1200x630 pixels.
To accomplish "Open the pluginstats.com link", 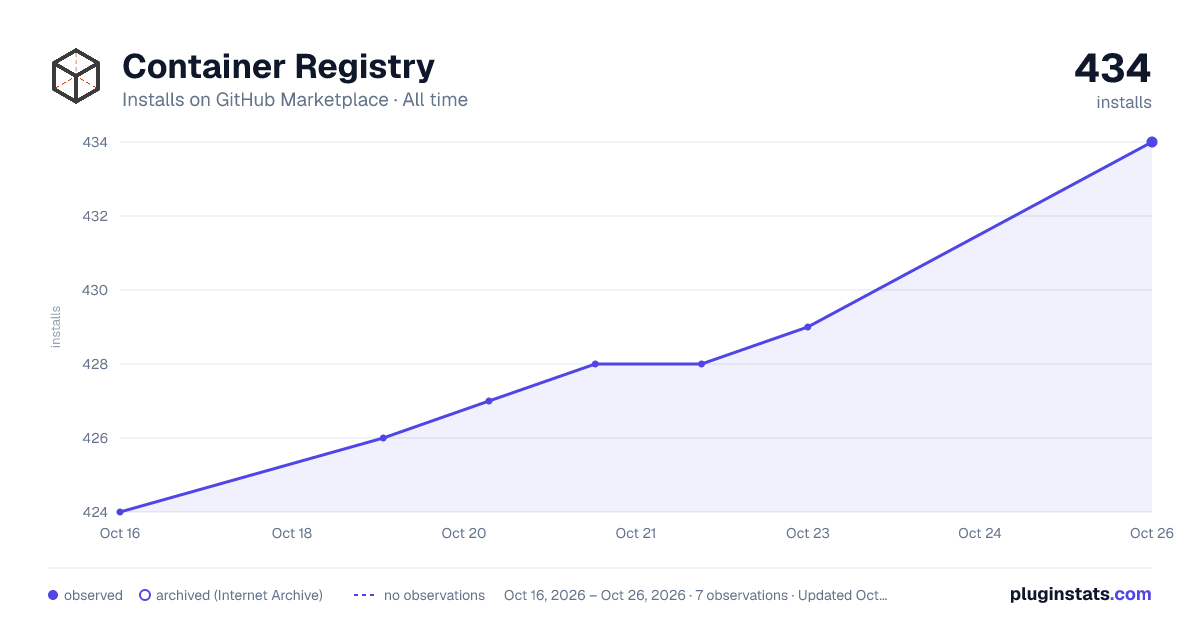I will [x=1081, y=594].
